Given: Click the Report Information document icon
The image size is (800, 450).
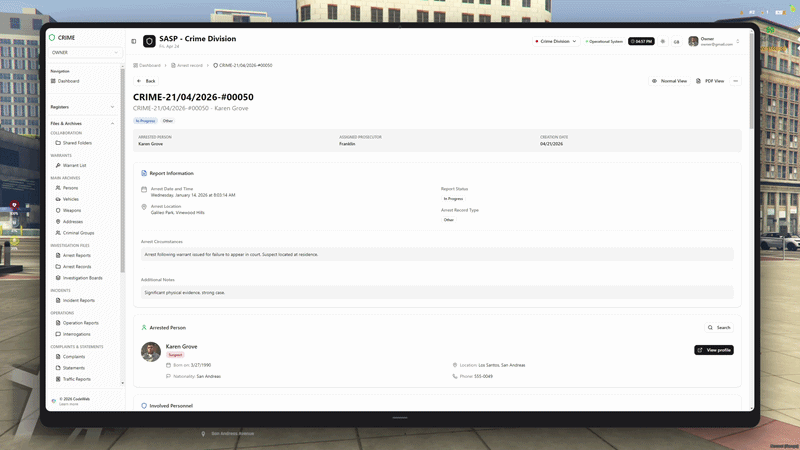Looking at the screenshot, I should (144, 173).
